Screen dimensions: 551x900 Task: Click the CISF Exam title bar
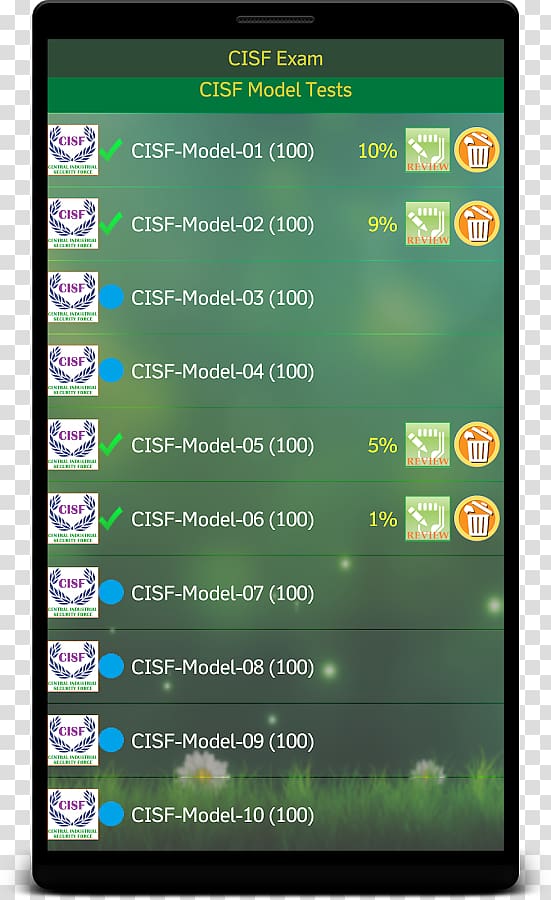pos(276,58)
